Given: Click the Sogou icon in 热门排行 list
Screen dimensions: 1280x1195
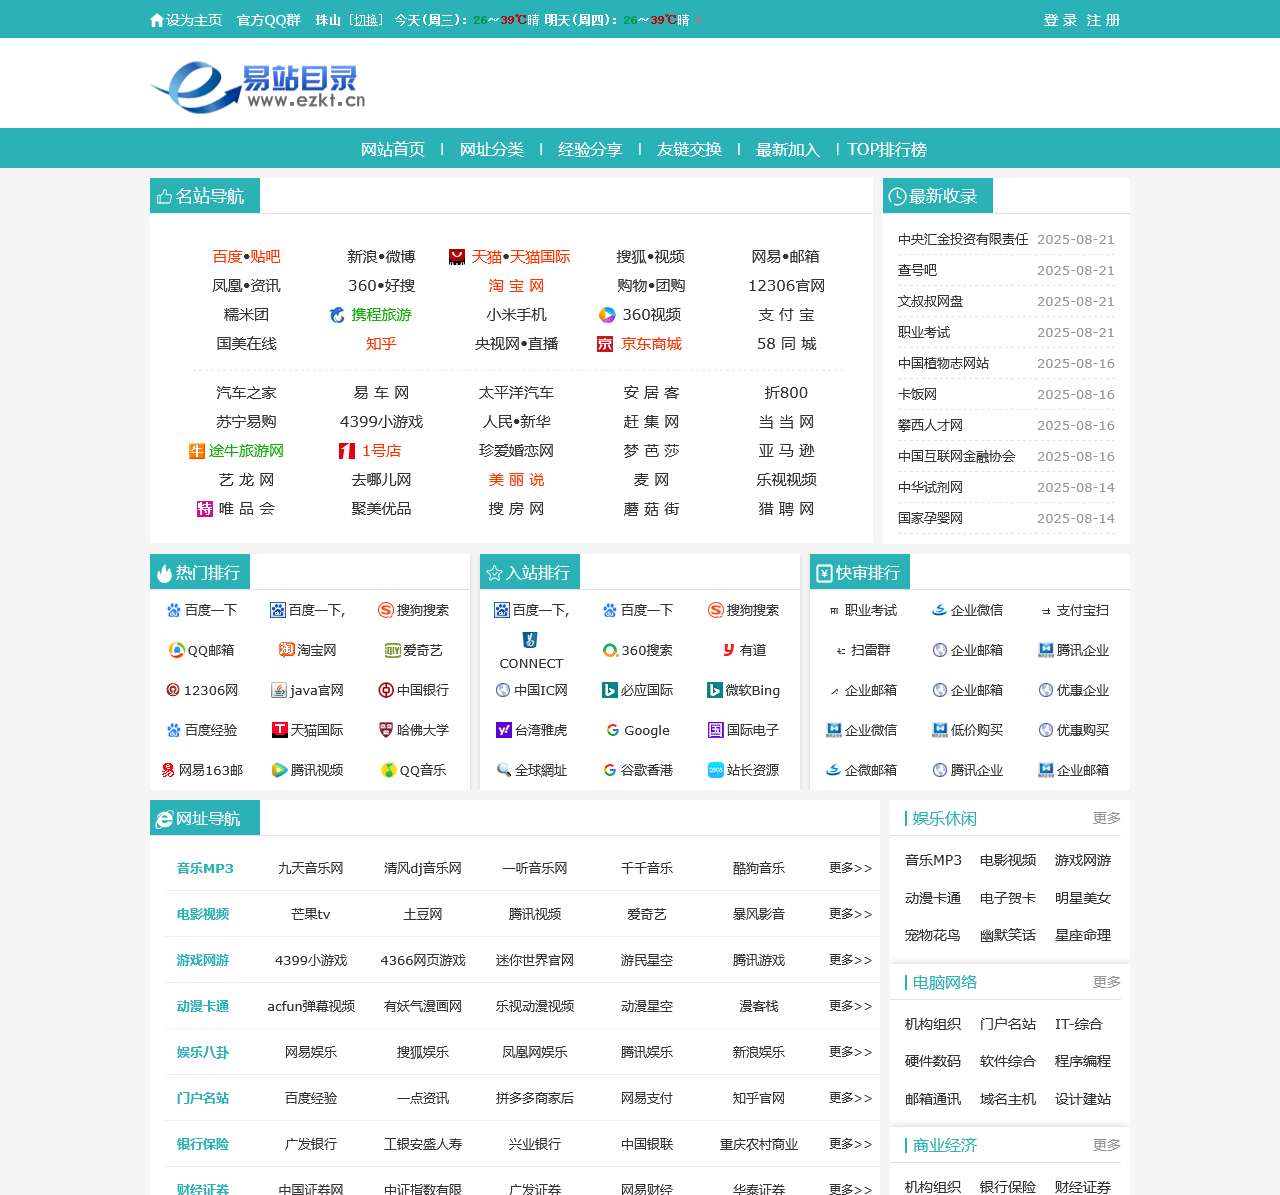Looking at the screenshot, I should (x=385, y=610).
